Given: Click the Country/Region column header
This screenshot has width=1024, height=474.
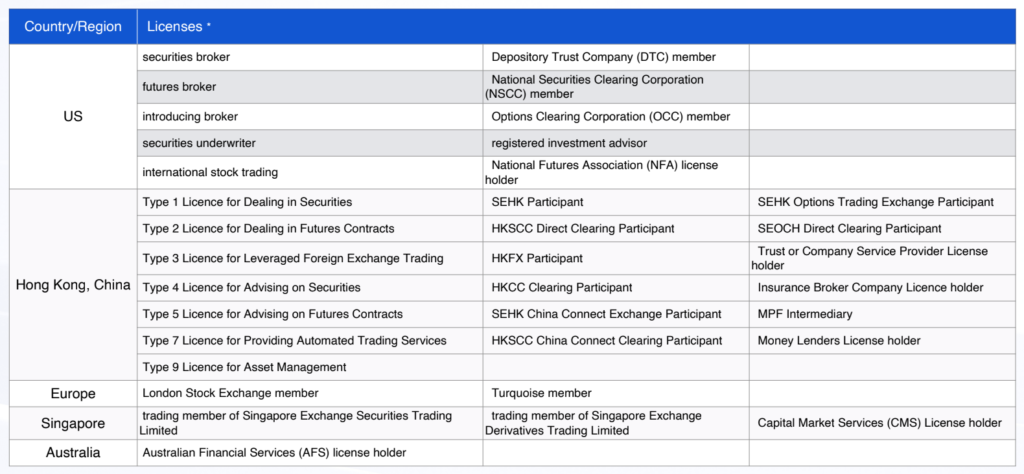Looking at the screenshot, I should 73,27.
